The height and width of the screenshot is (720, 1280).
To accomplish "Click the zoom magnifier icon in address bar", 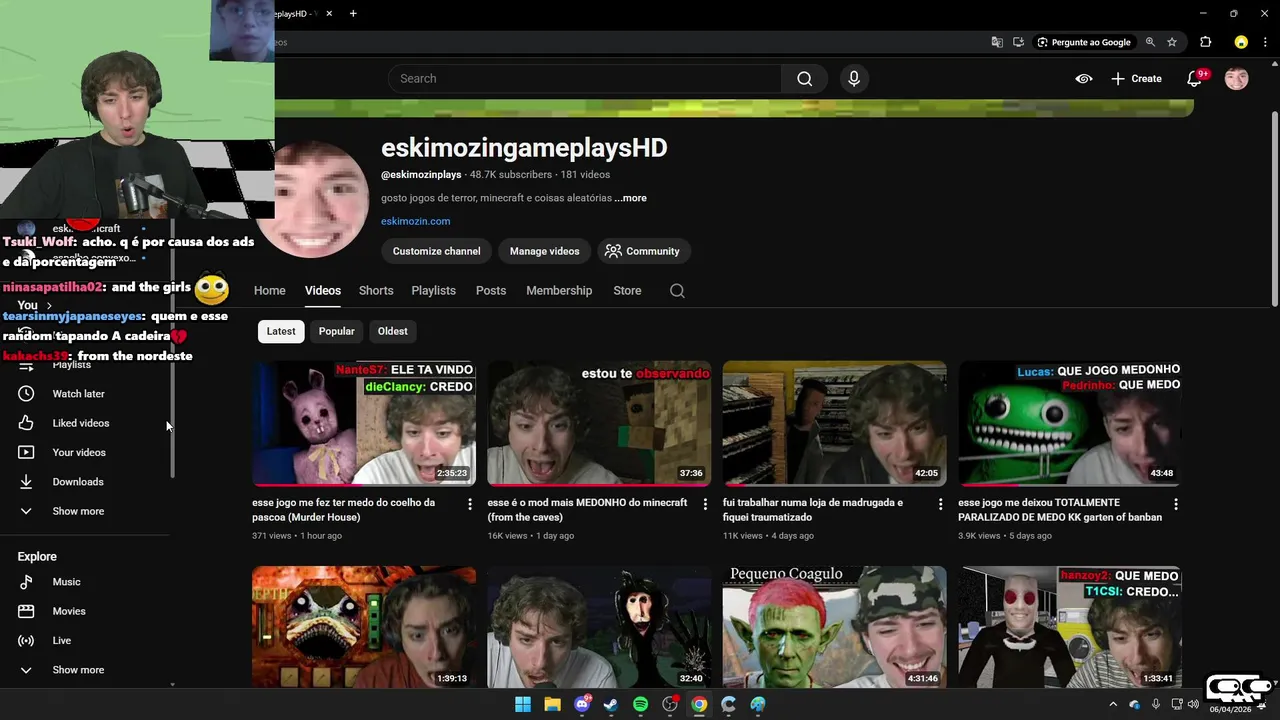I will tap(1150, 42).
